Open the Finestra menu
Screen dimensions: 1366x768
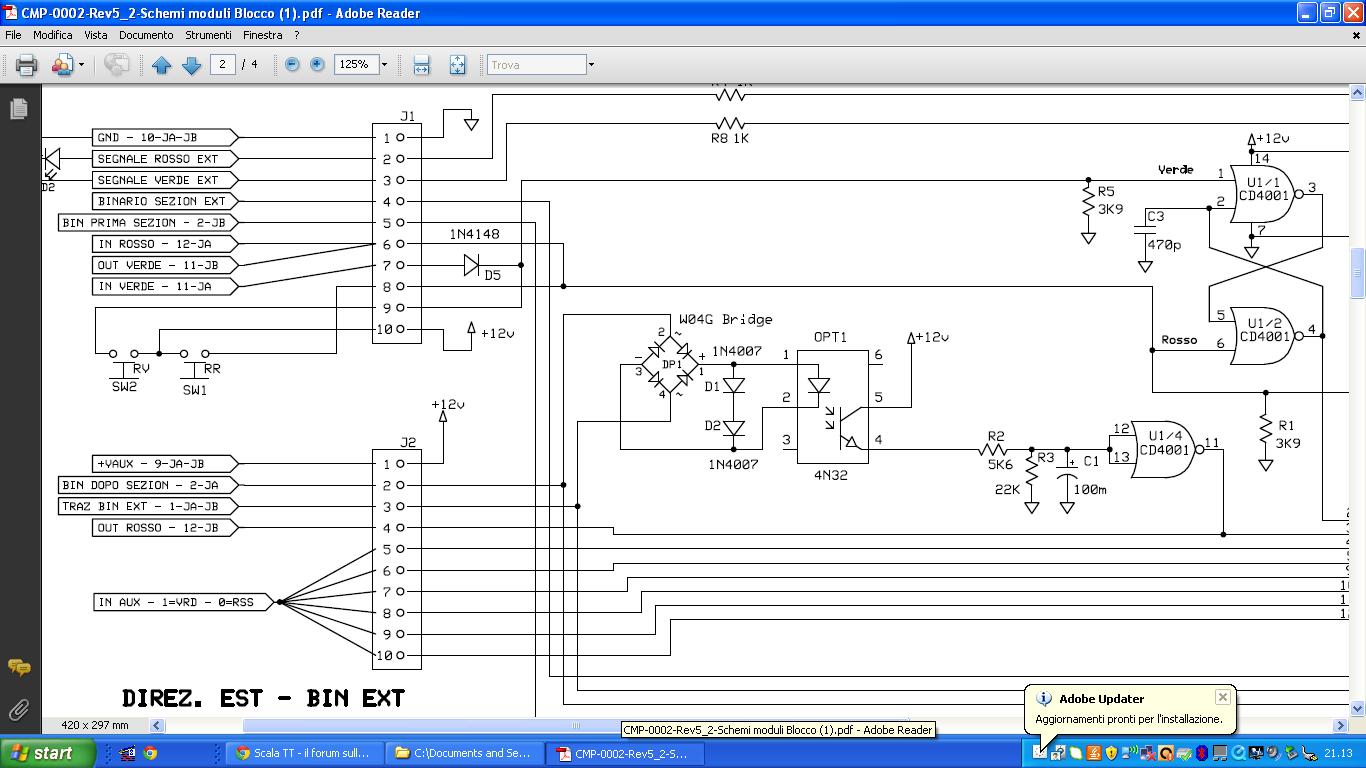click(x=263, y=35)
